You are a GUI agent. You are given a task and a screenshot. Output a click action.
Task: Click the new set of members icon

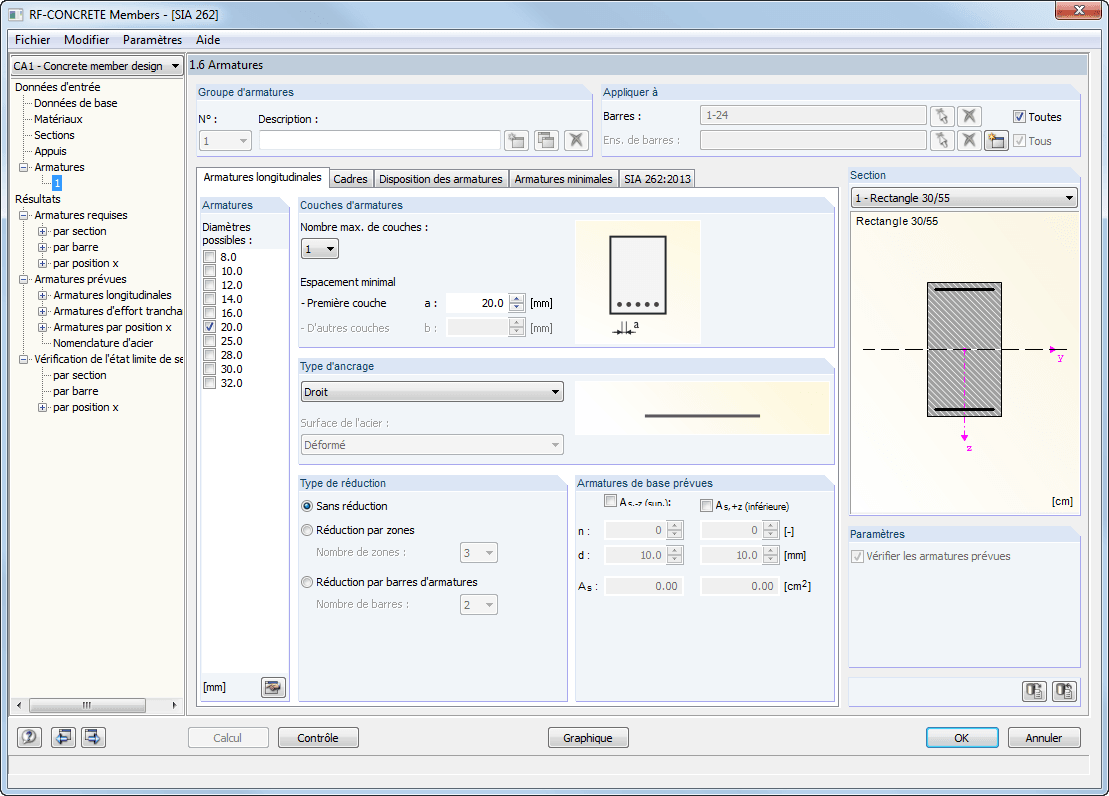[997, 140]
